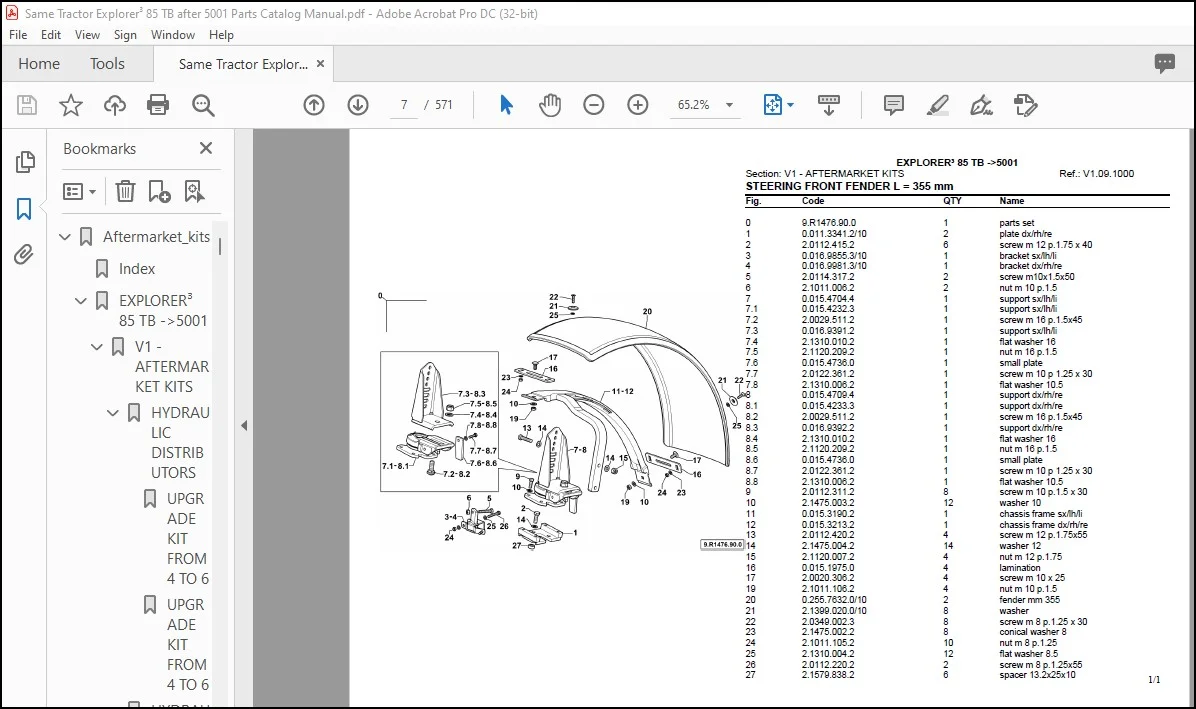Click the Save file icon

pyautogui.click(x=27, y=105)
